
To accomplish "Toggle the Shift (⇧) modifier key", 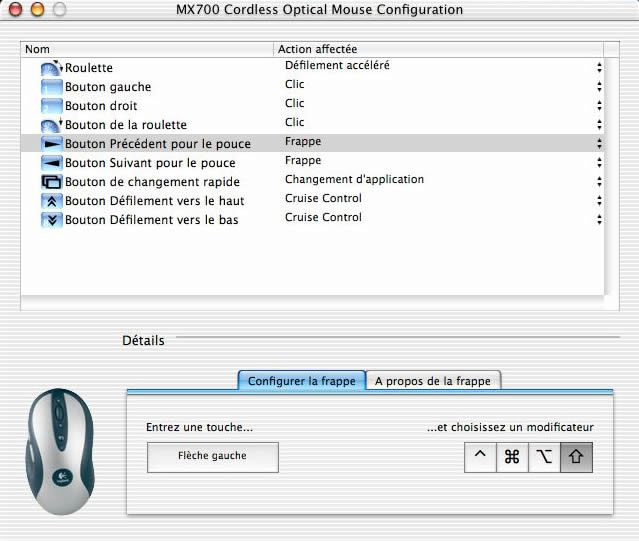I will point(576,457).
